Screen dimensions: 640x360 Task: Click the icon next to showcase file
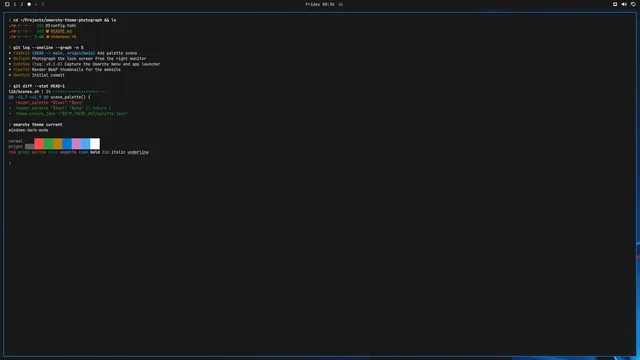47,37
